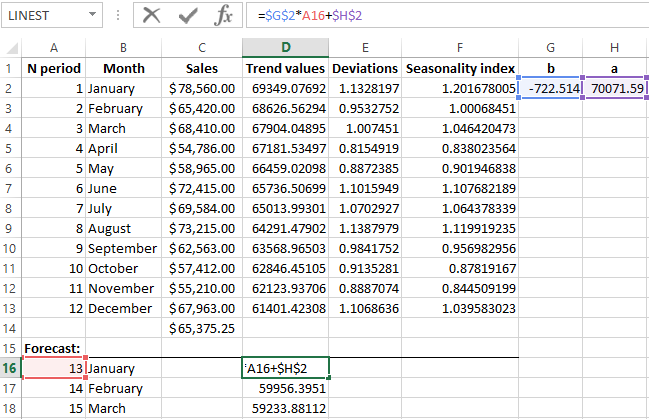Click trend value 69349.07692

[286, 88]
